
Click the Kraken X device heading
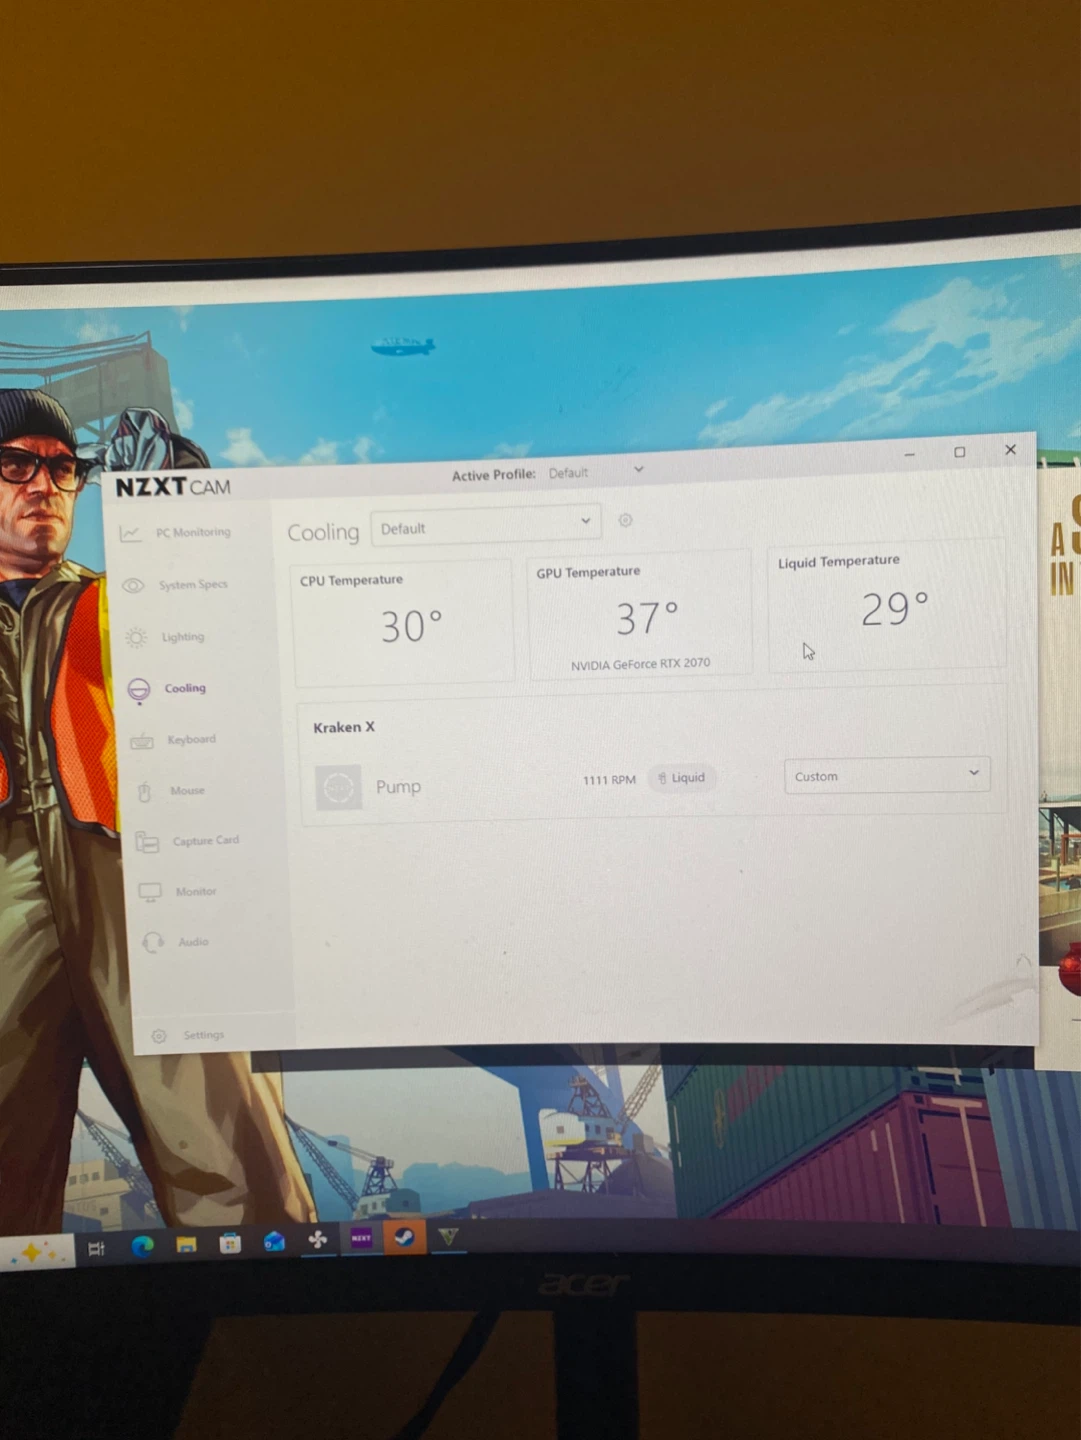pyautogui.click(x=344, y=727)
